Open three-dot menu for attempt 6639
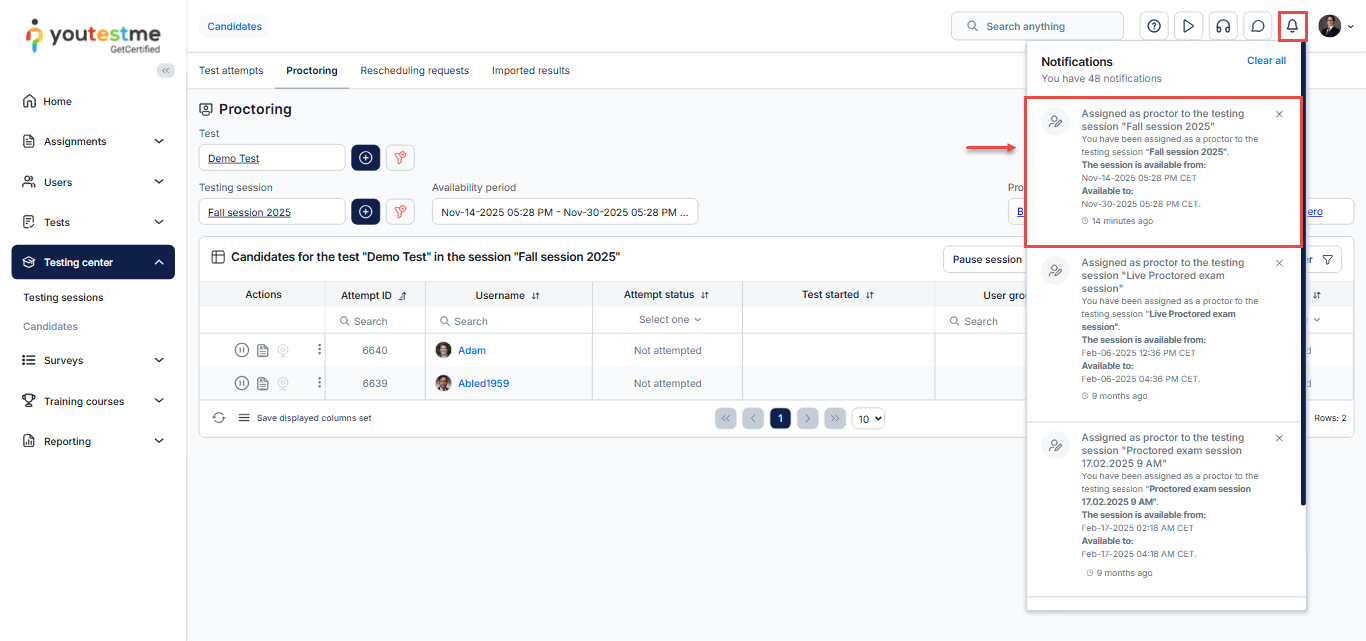 320,383
